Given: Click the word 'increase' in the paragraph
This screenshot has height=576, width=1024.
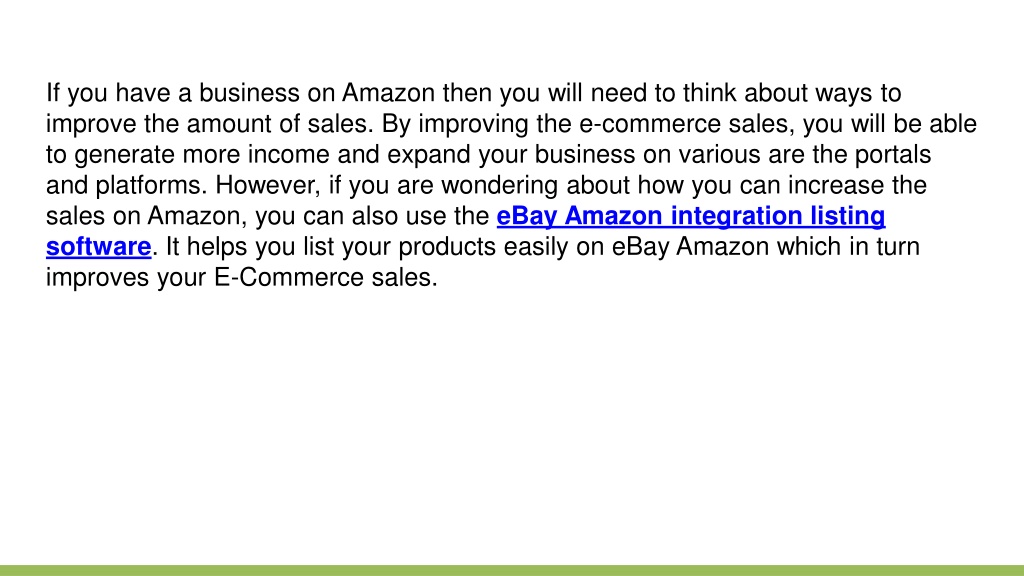Looking at the screenshot, I should pos(836,185).
